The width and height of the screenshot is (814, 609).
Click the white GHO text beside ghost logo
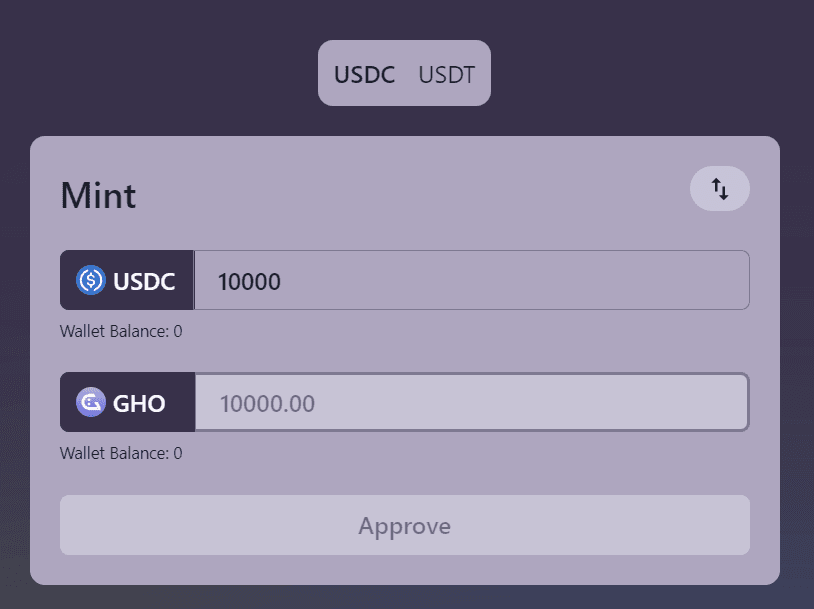point(139,404)
